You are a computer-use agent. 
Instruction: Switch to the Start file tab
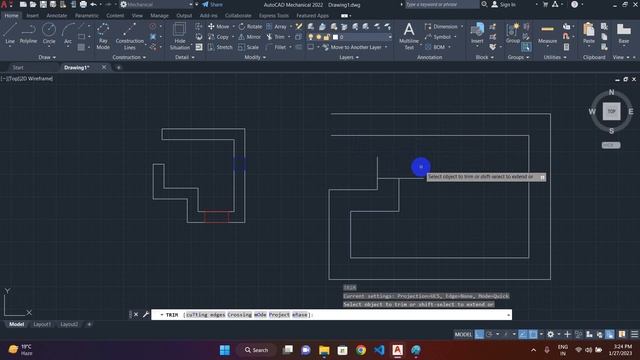click(18, 68)
